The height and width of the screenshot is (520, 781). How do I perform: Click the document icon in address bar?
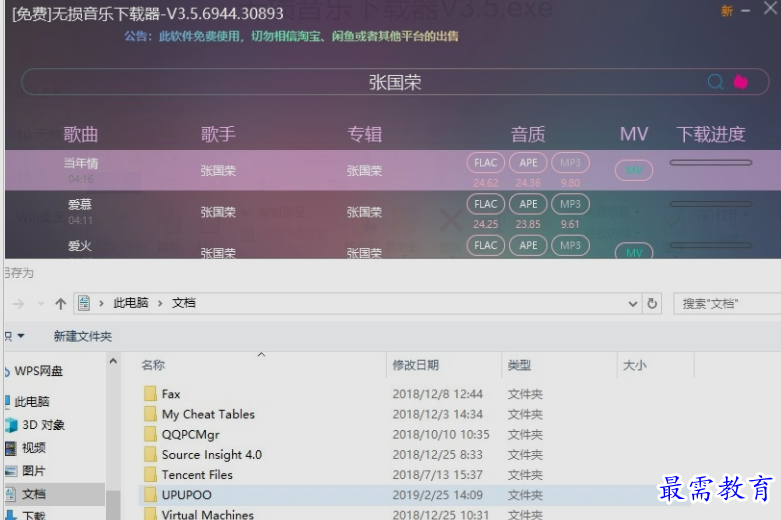[x=84, y=303]
